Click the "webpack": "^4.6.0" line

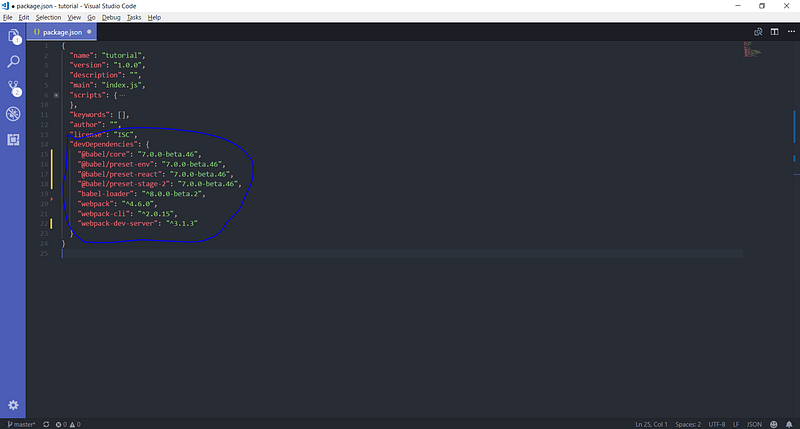click(117, 204)
